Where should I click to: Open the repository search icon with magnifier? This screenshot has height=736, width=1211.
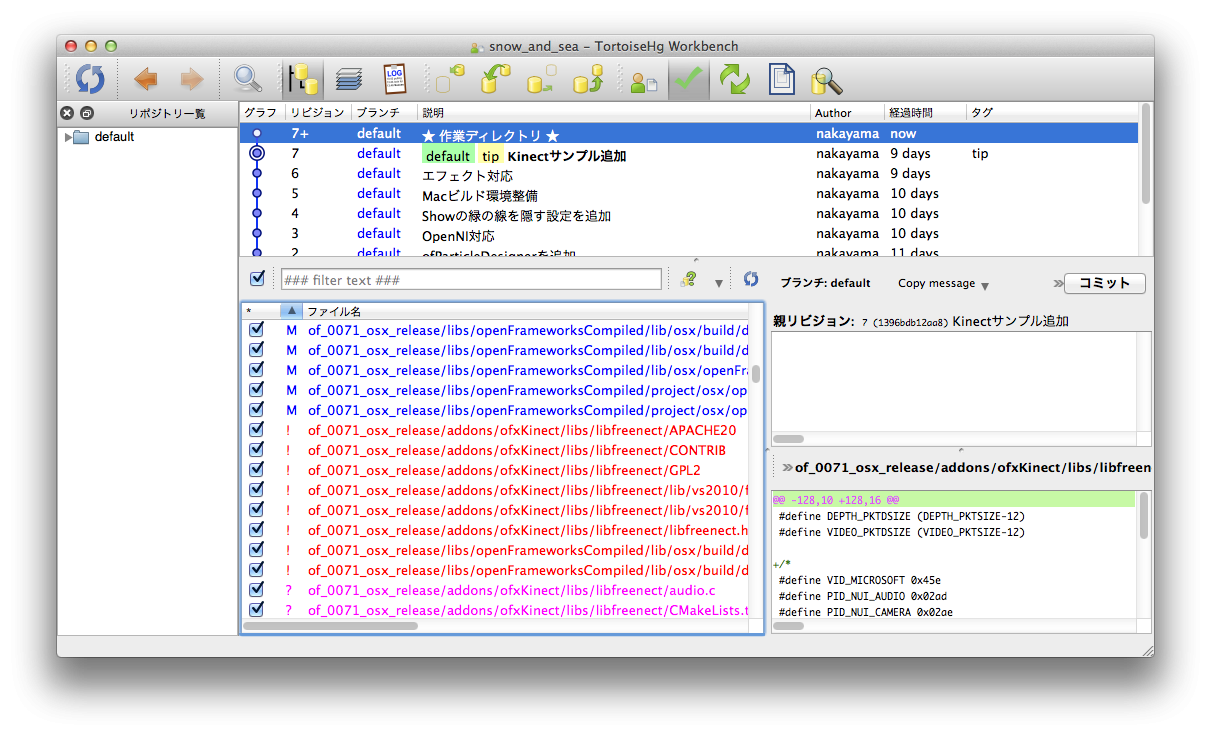coord(826,80)
